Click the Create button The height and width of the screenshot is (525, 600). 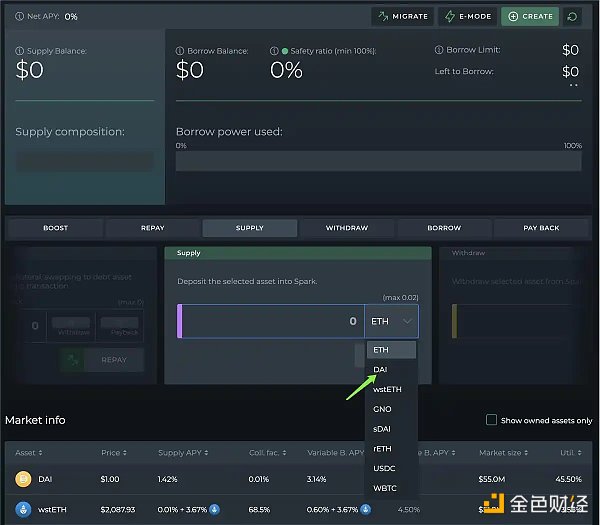coord(530,16)
